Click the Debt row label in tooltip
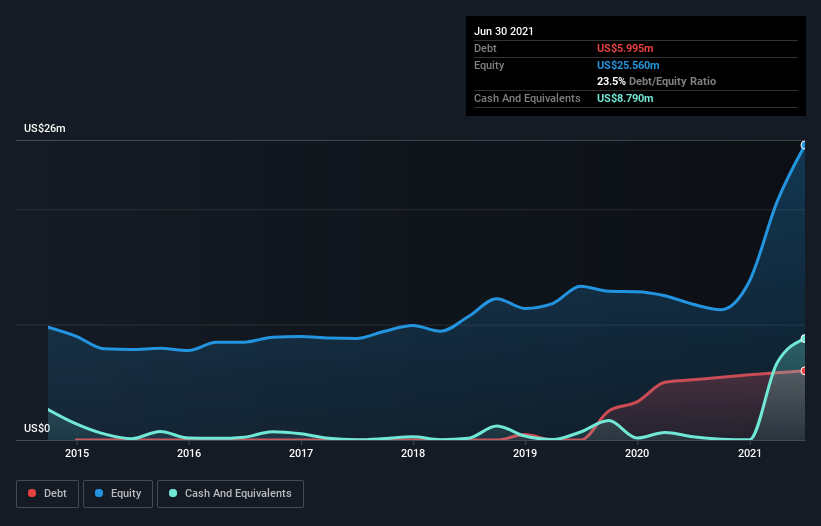The image size is (821, 526). click(485, 48)
